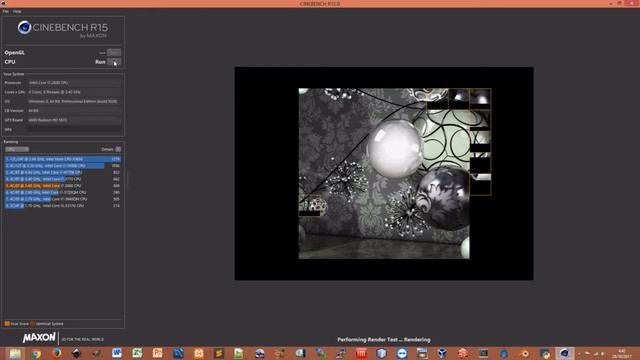Select the Cores x GHz value
Viewport: 640px width, 360px height.
(x=74, y=92)
